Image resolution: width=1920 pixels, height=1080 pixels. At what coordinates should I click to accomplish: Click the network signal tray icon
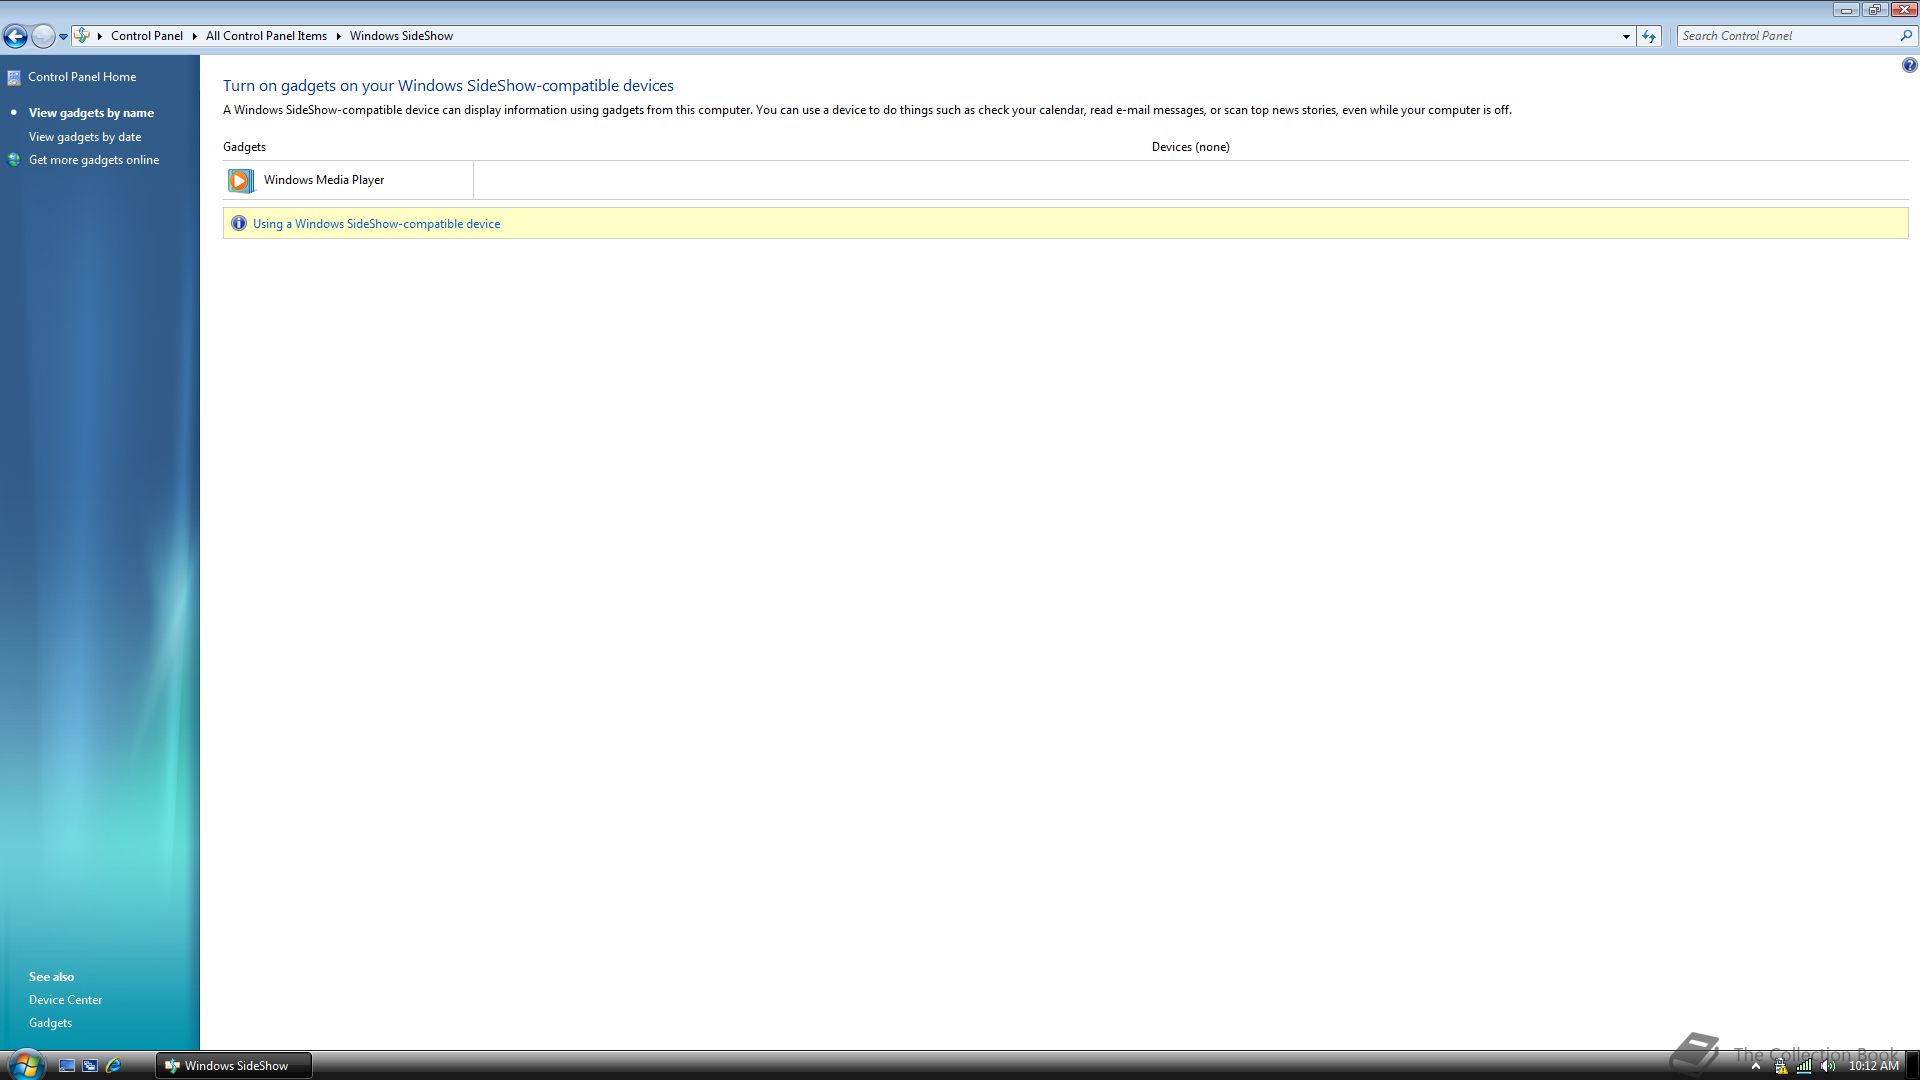coord(1804,1066)
